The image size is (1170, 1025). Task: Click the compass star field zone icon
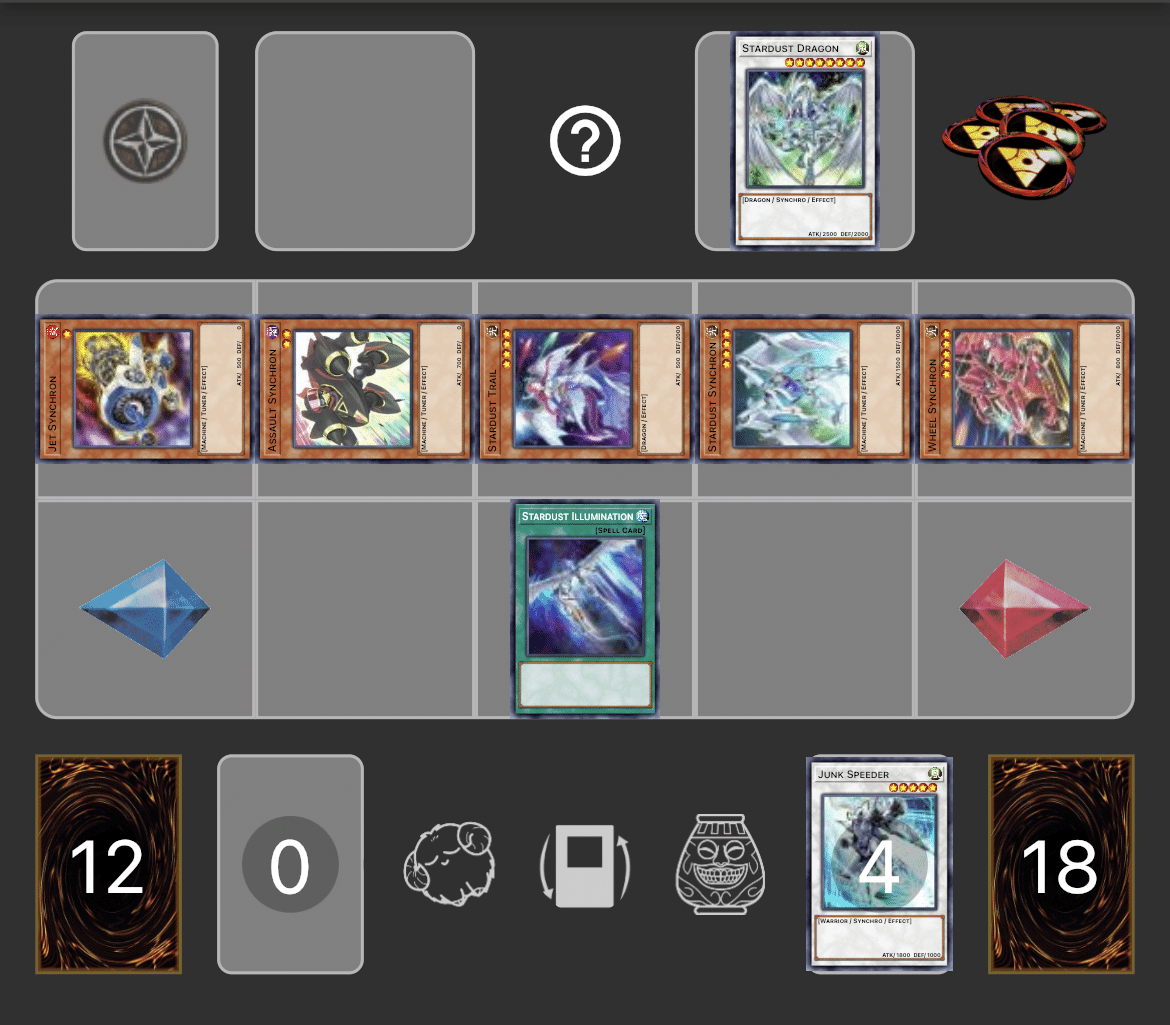tap(145, 141)
